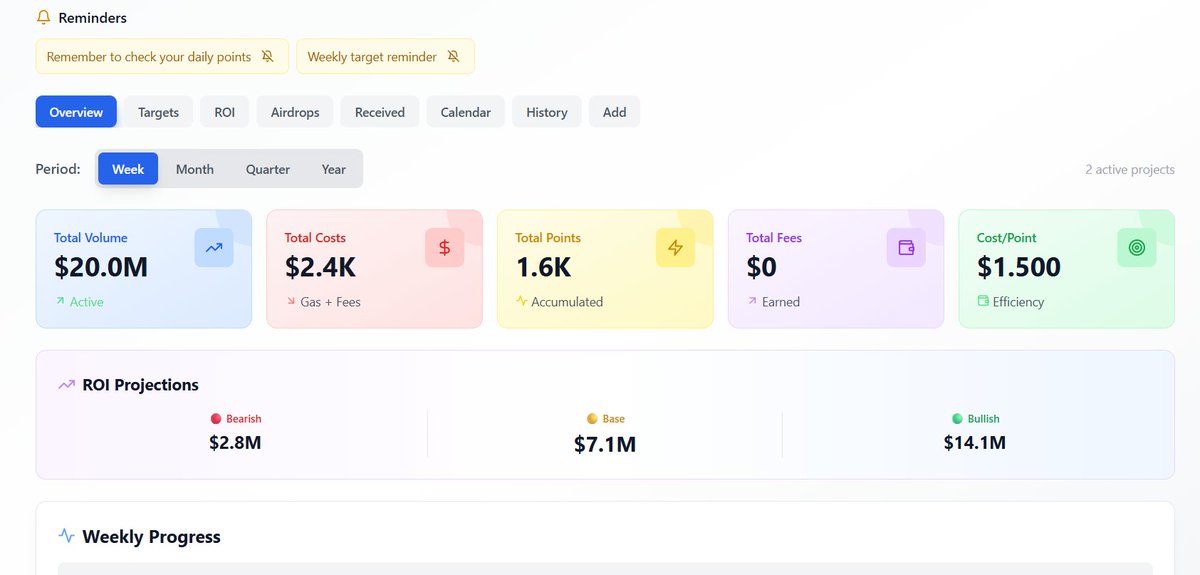Image resolution: width=1200 pixels, height=575 pixels.
Task: Click the arrow icon beside Earned
Action: (752, 301)
